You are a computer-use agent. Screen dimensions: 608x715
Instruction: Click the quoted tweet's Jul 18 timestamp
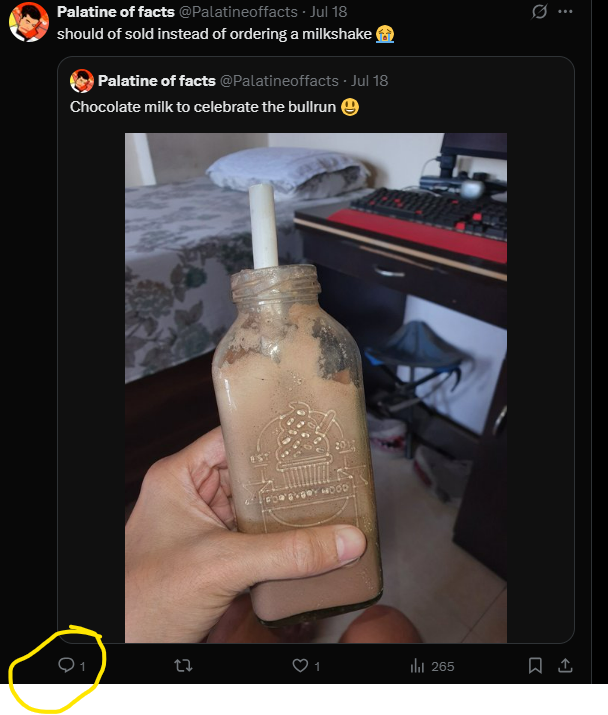click(369, 81)
